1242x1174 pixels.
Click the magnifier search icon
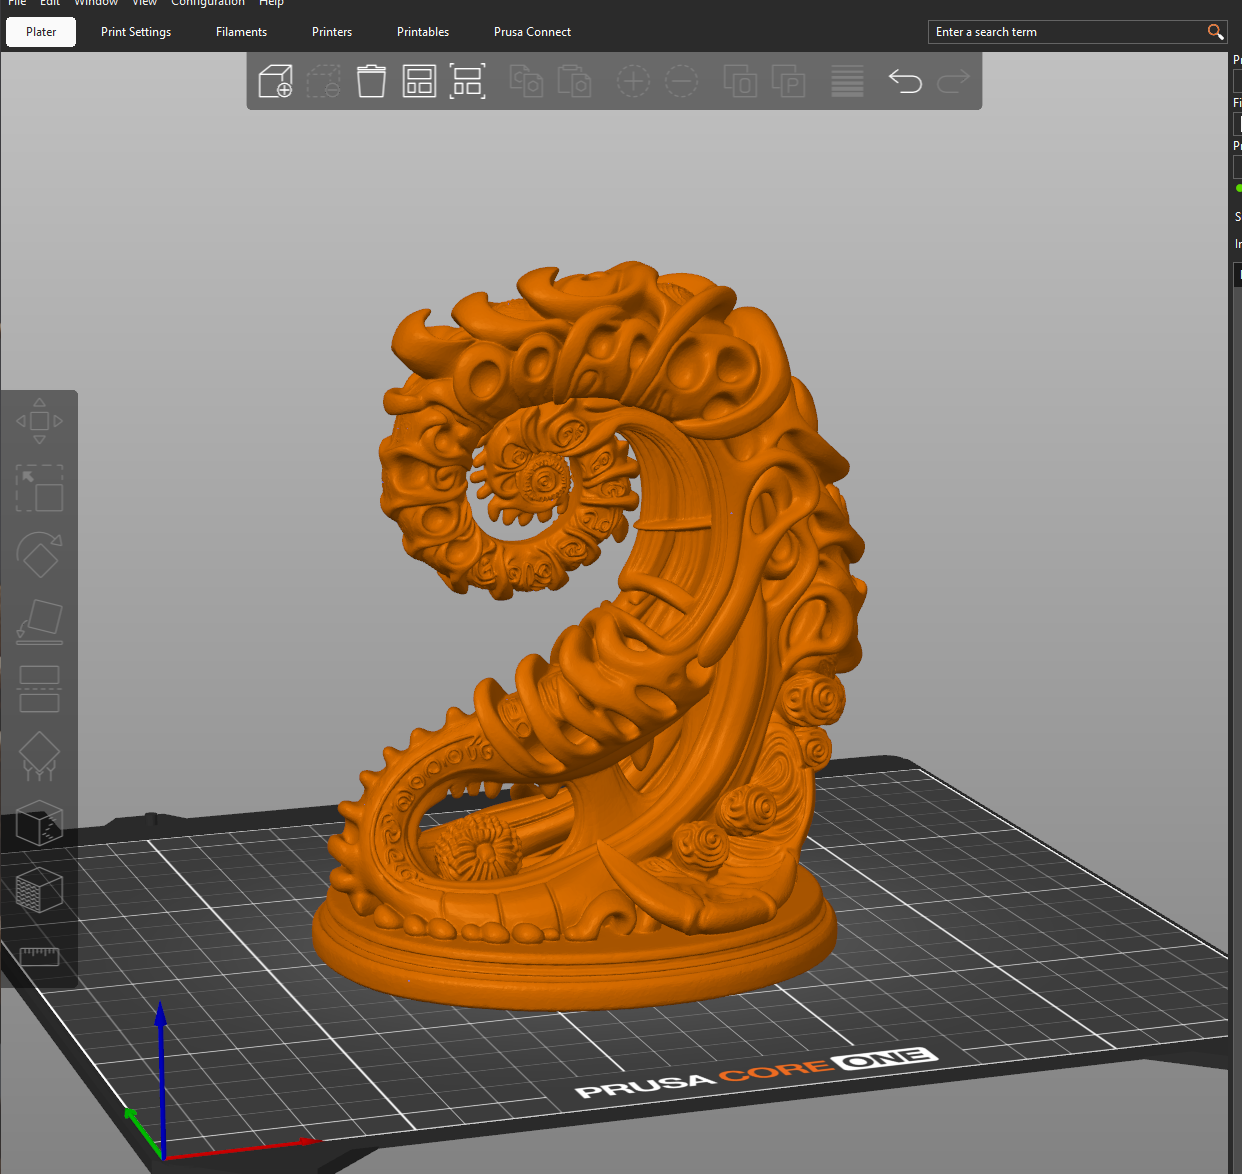tap(1215, 32)
